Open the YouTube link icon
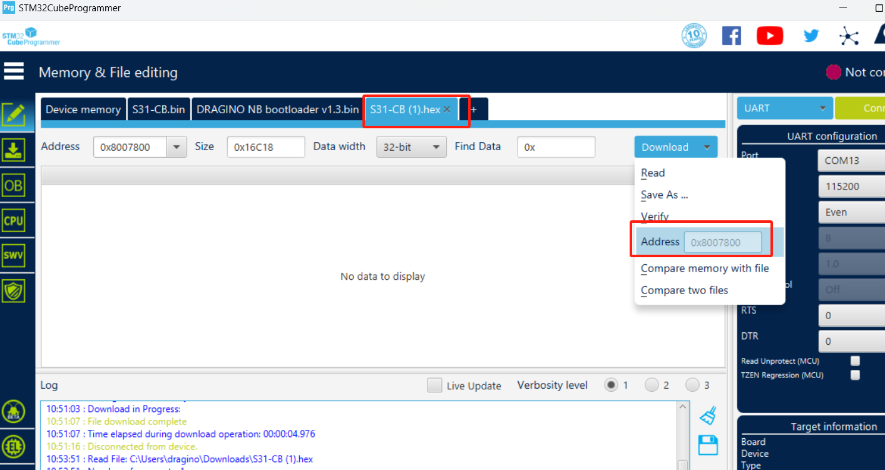Image resolution: width=885 pixels, height=470 pixels. point(770,36)
